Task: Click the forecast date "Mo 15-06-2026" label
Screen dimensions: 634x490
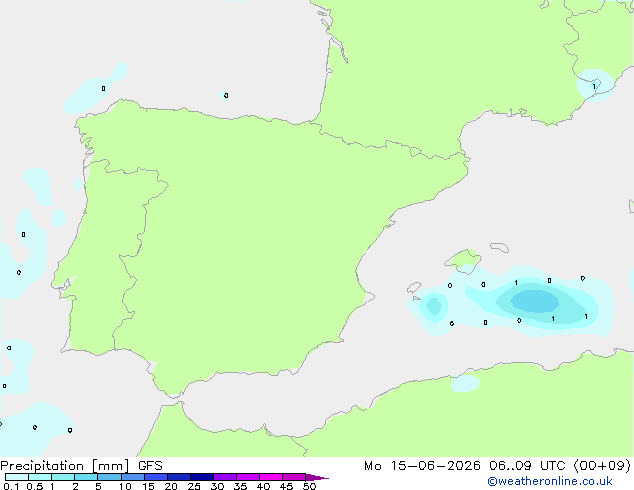Action: click(422, 466)
